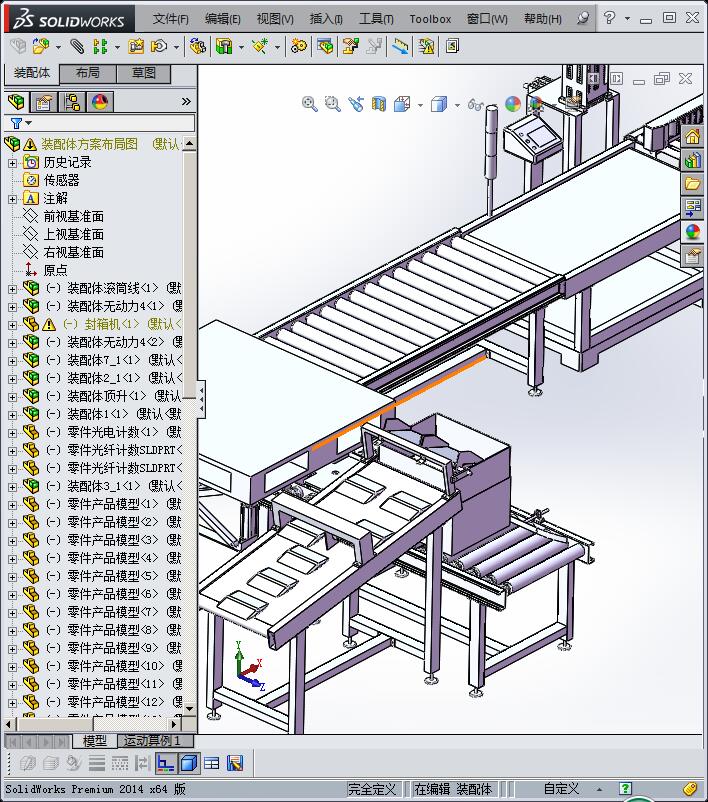The width and height of the screenshot is (708, 802).
Task: Open the 编辑(E) menu
Action: click(x=223, y=19)
